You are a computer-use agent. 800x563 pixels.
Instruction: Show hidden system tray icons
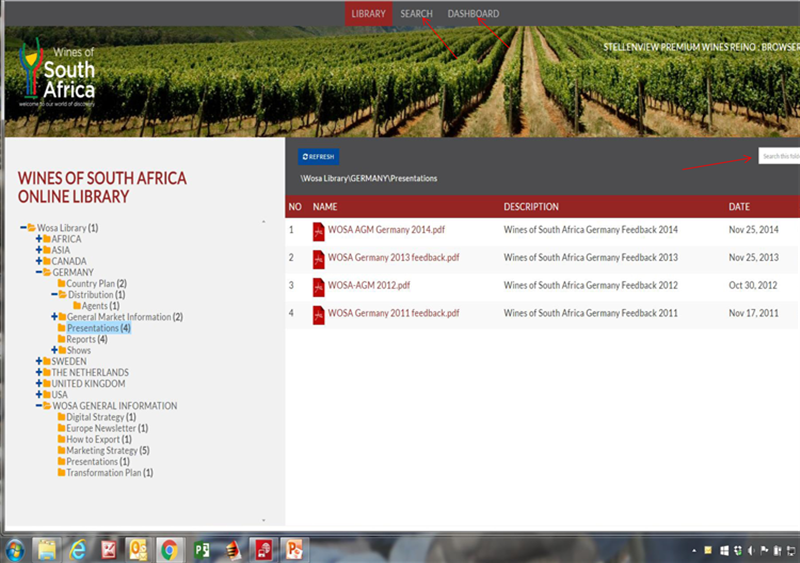pyautogui.click(x=694, y=550)
